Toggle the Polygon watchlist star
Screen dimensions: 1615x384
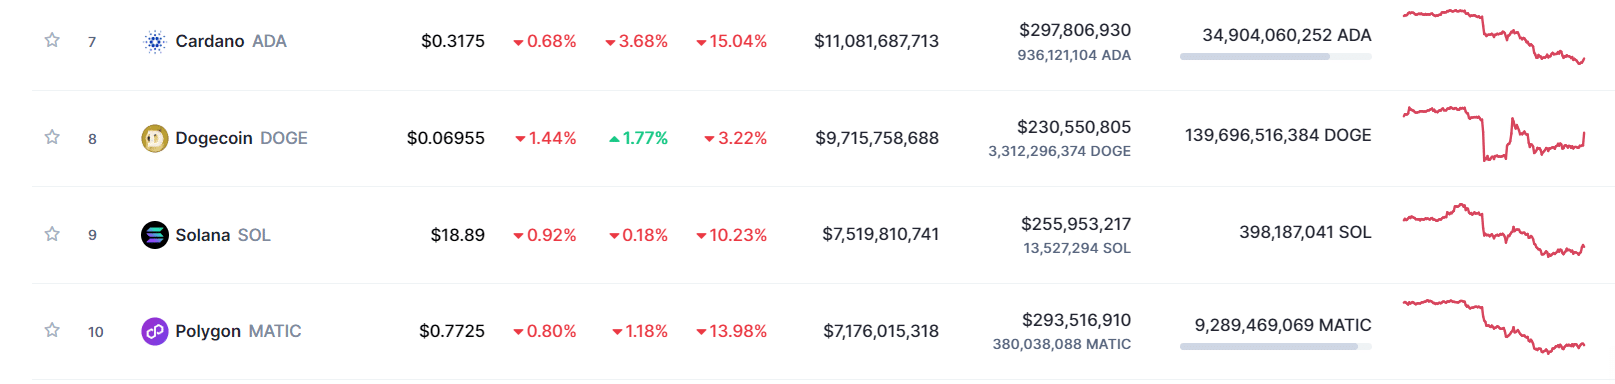pos(52,330)
